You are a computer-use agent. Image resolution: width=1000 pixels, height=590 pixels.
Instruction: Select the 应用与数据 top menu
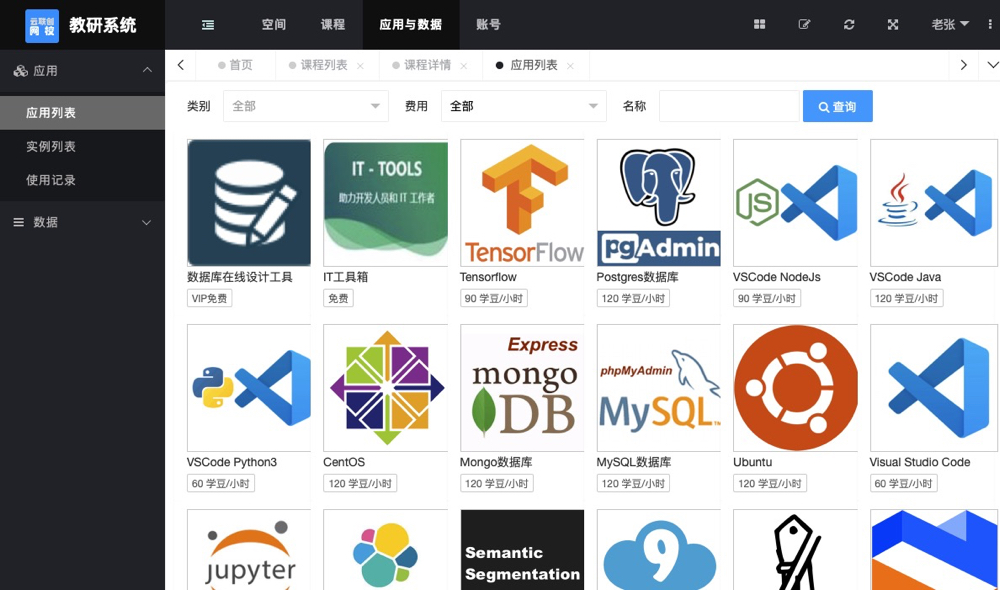pos(411,24)
